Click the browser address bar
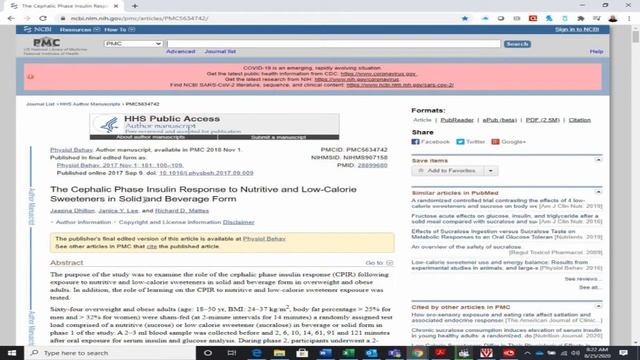Image resolution: width=640 pixels, height=360 pixels. [261, 18]
